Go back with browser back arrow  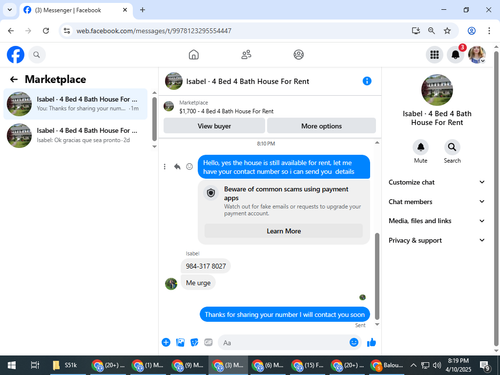tap(11, 31)
